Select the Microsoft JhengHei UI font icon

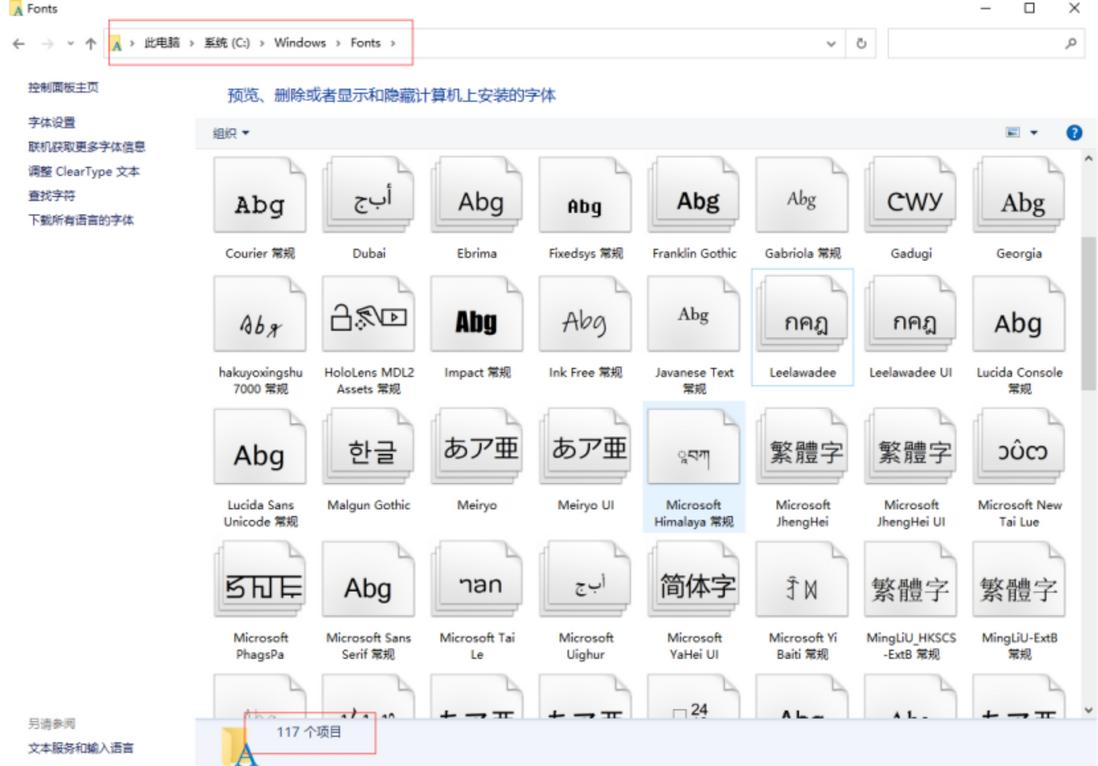[x=911, y=447]
